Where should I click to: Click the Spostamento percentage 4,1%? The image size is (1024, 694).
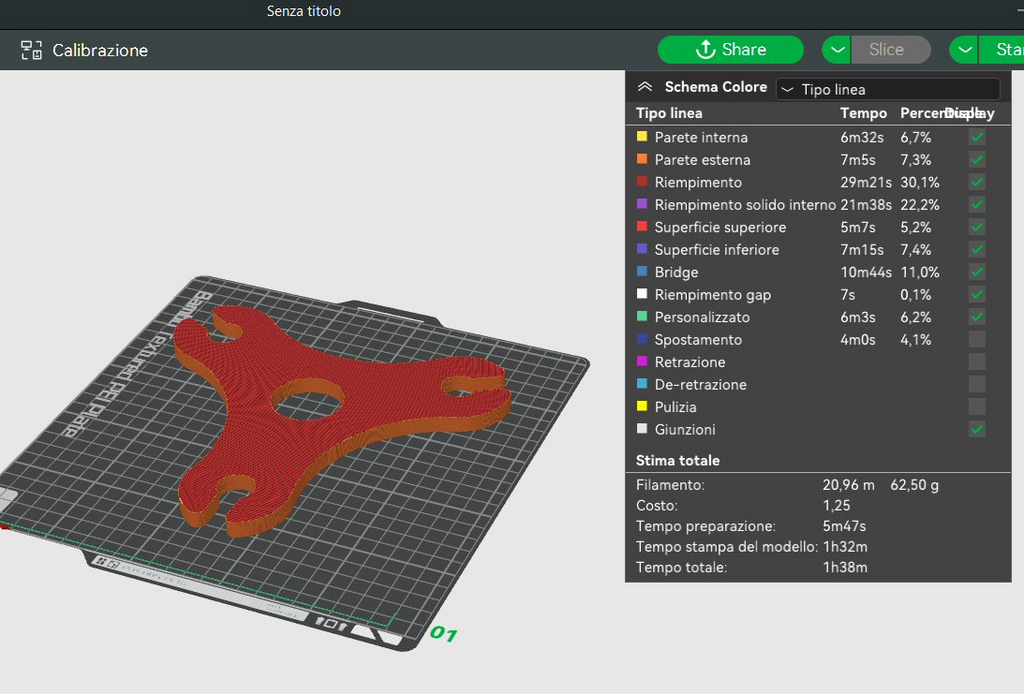point(916,339)
